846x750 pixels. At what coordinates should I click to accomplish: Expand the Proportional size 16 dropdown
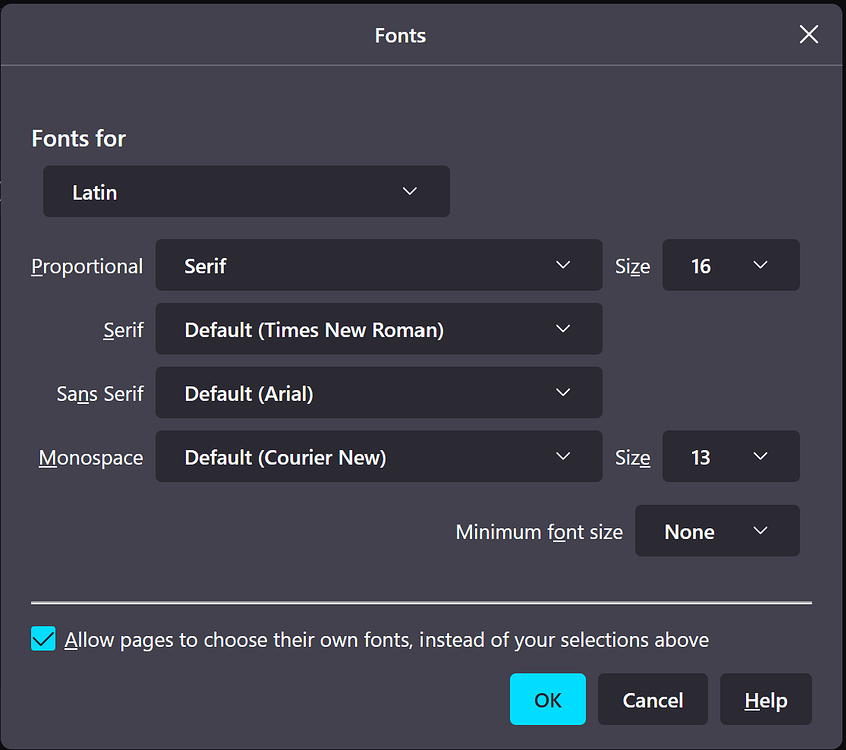(731, 266)
